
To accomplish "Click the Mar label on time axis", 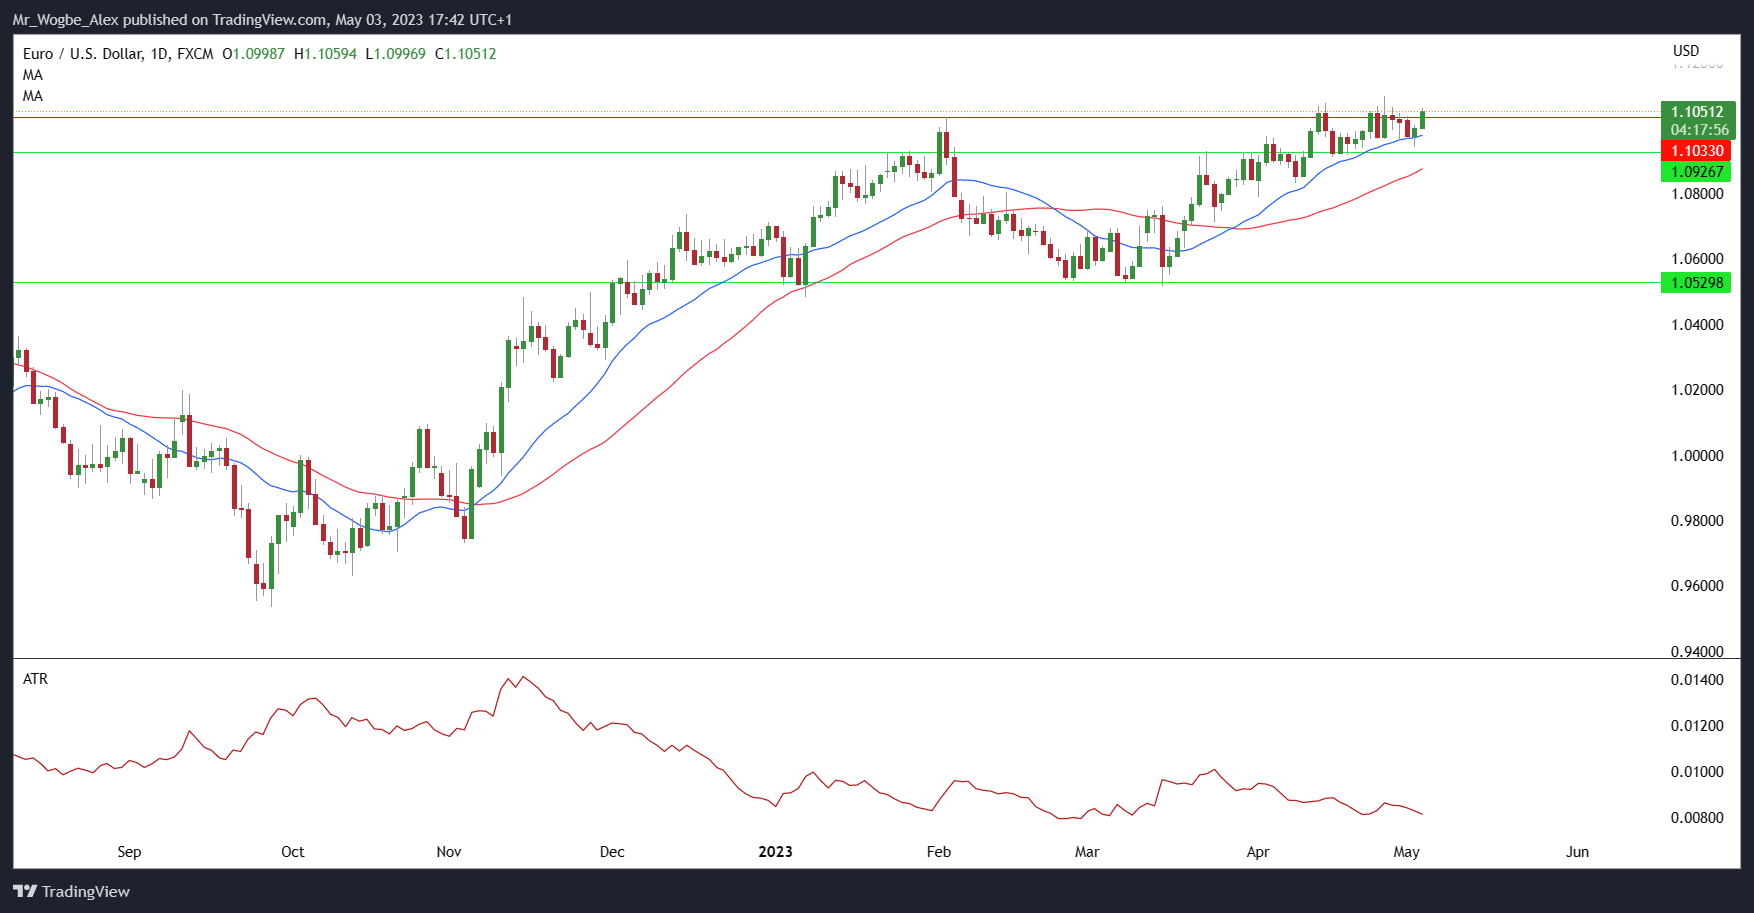I will [x=1087, y=852].
